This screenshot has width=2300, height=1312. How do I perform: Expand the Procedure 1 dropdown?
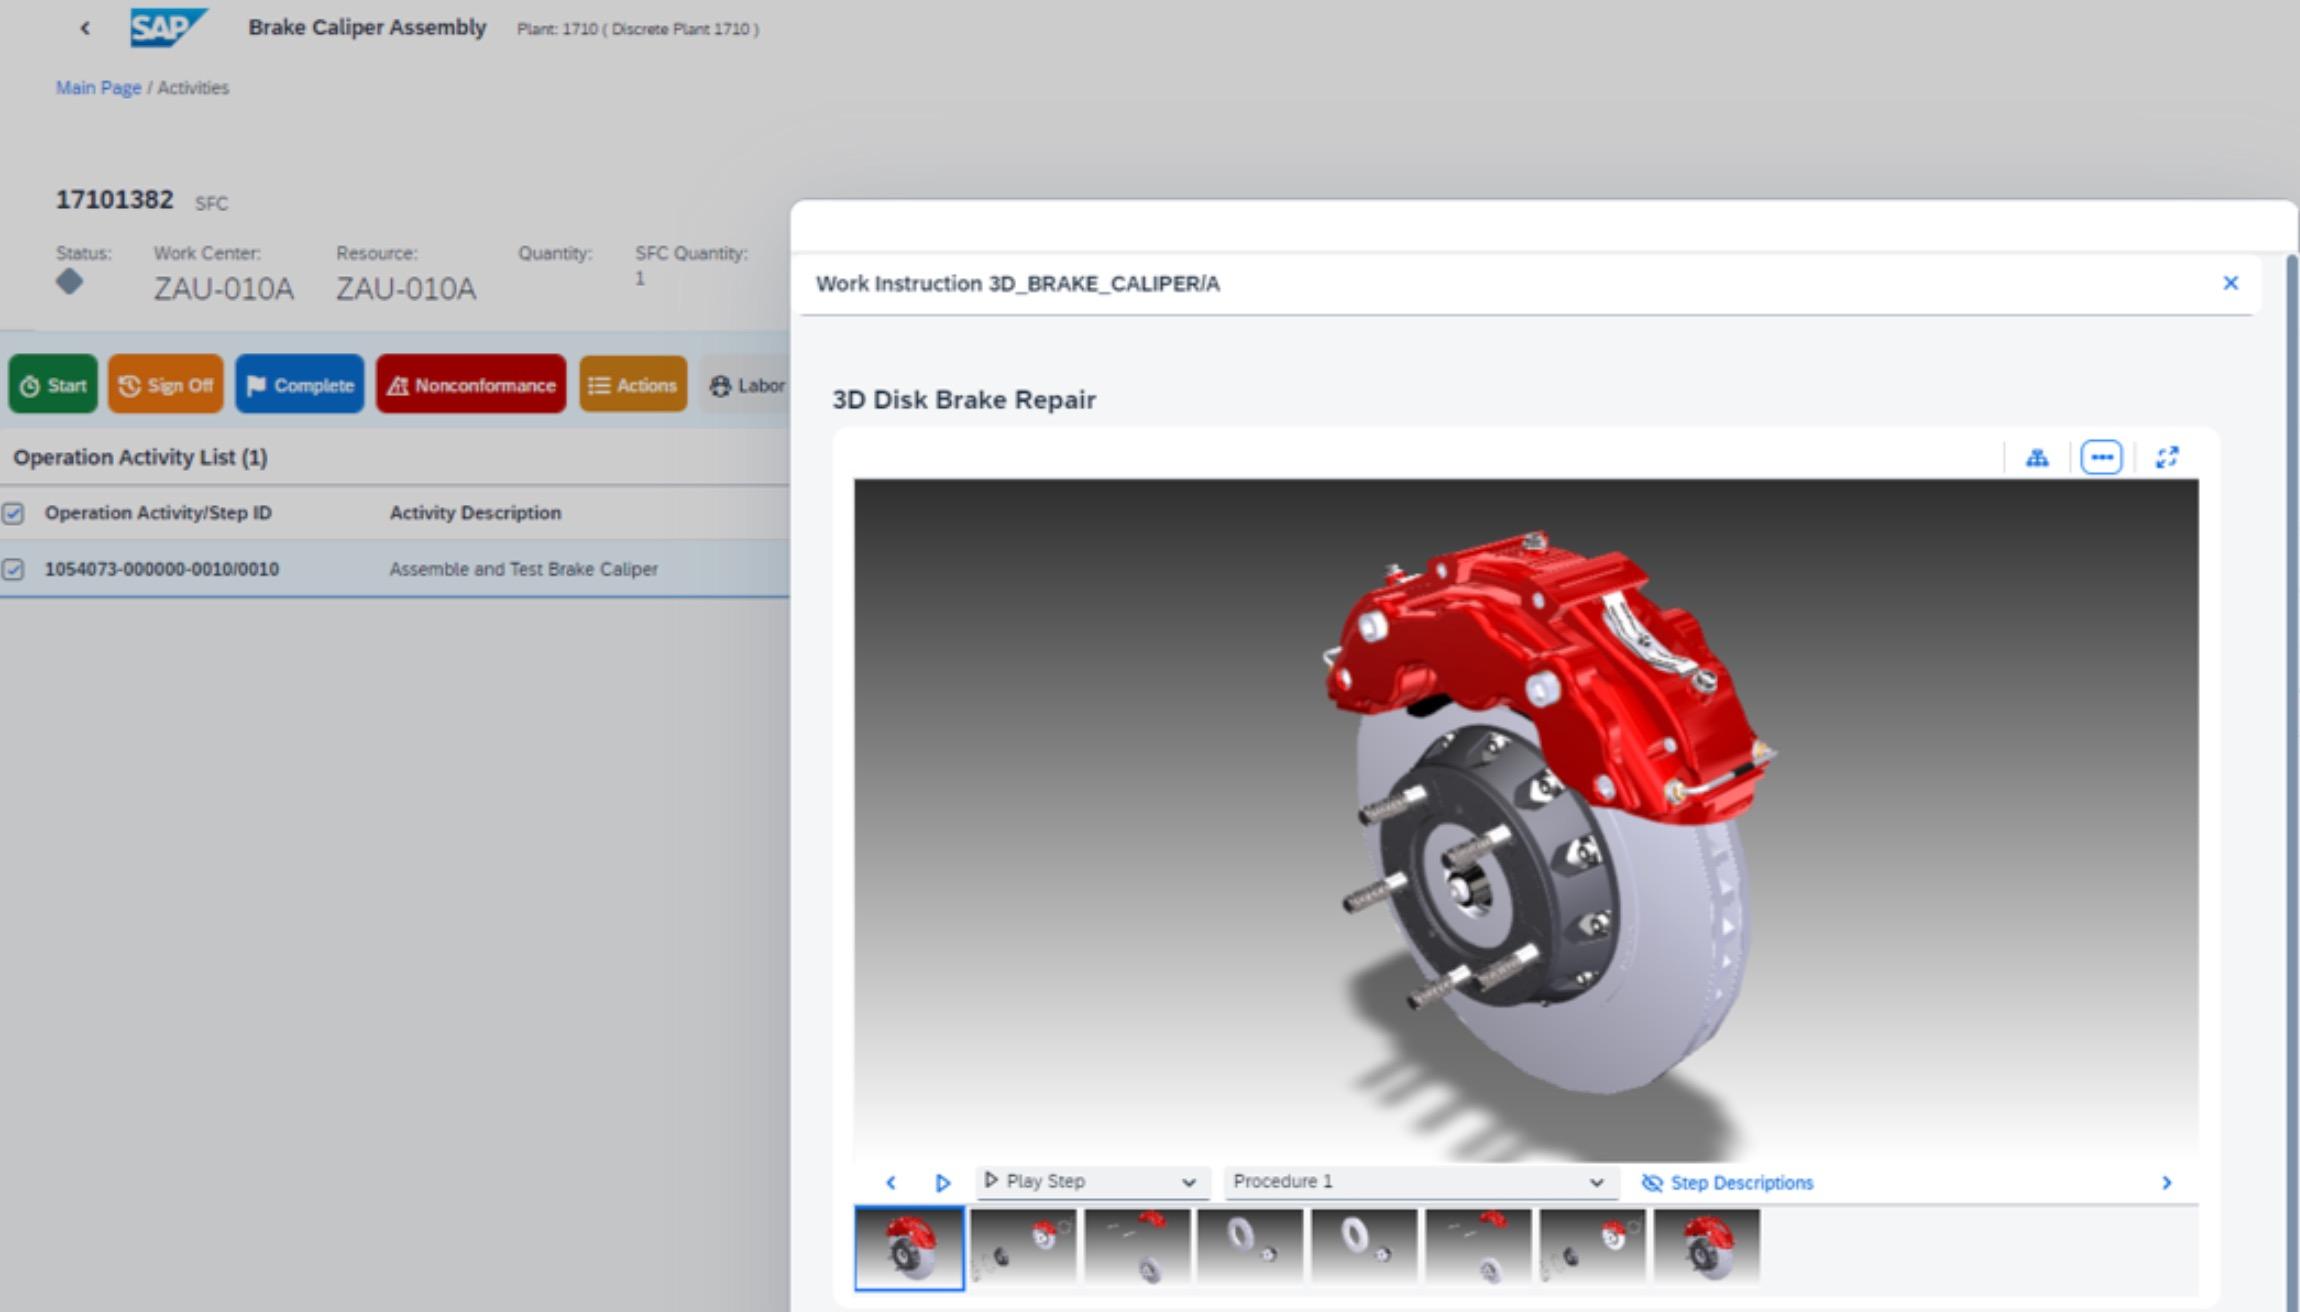point(1418,1182)
